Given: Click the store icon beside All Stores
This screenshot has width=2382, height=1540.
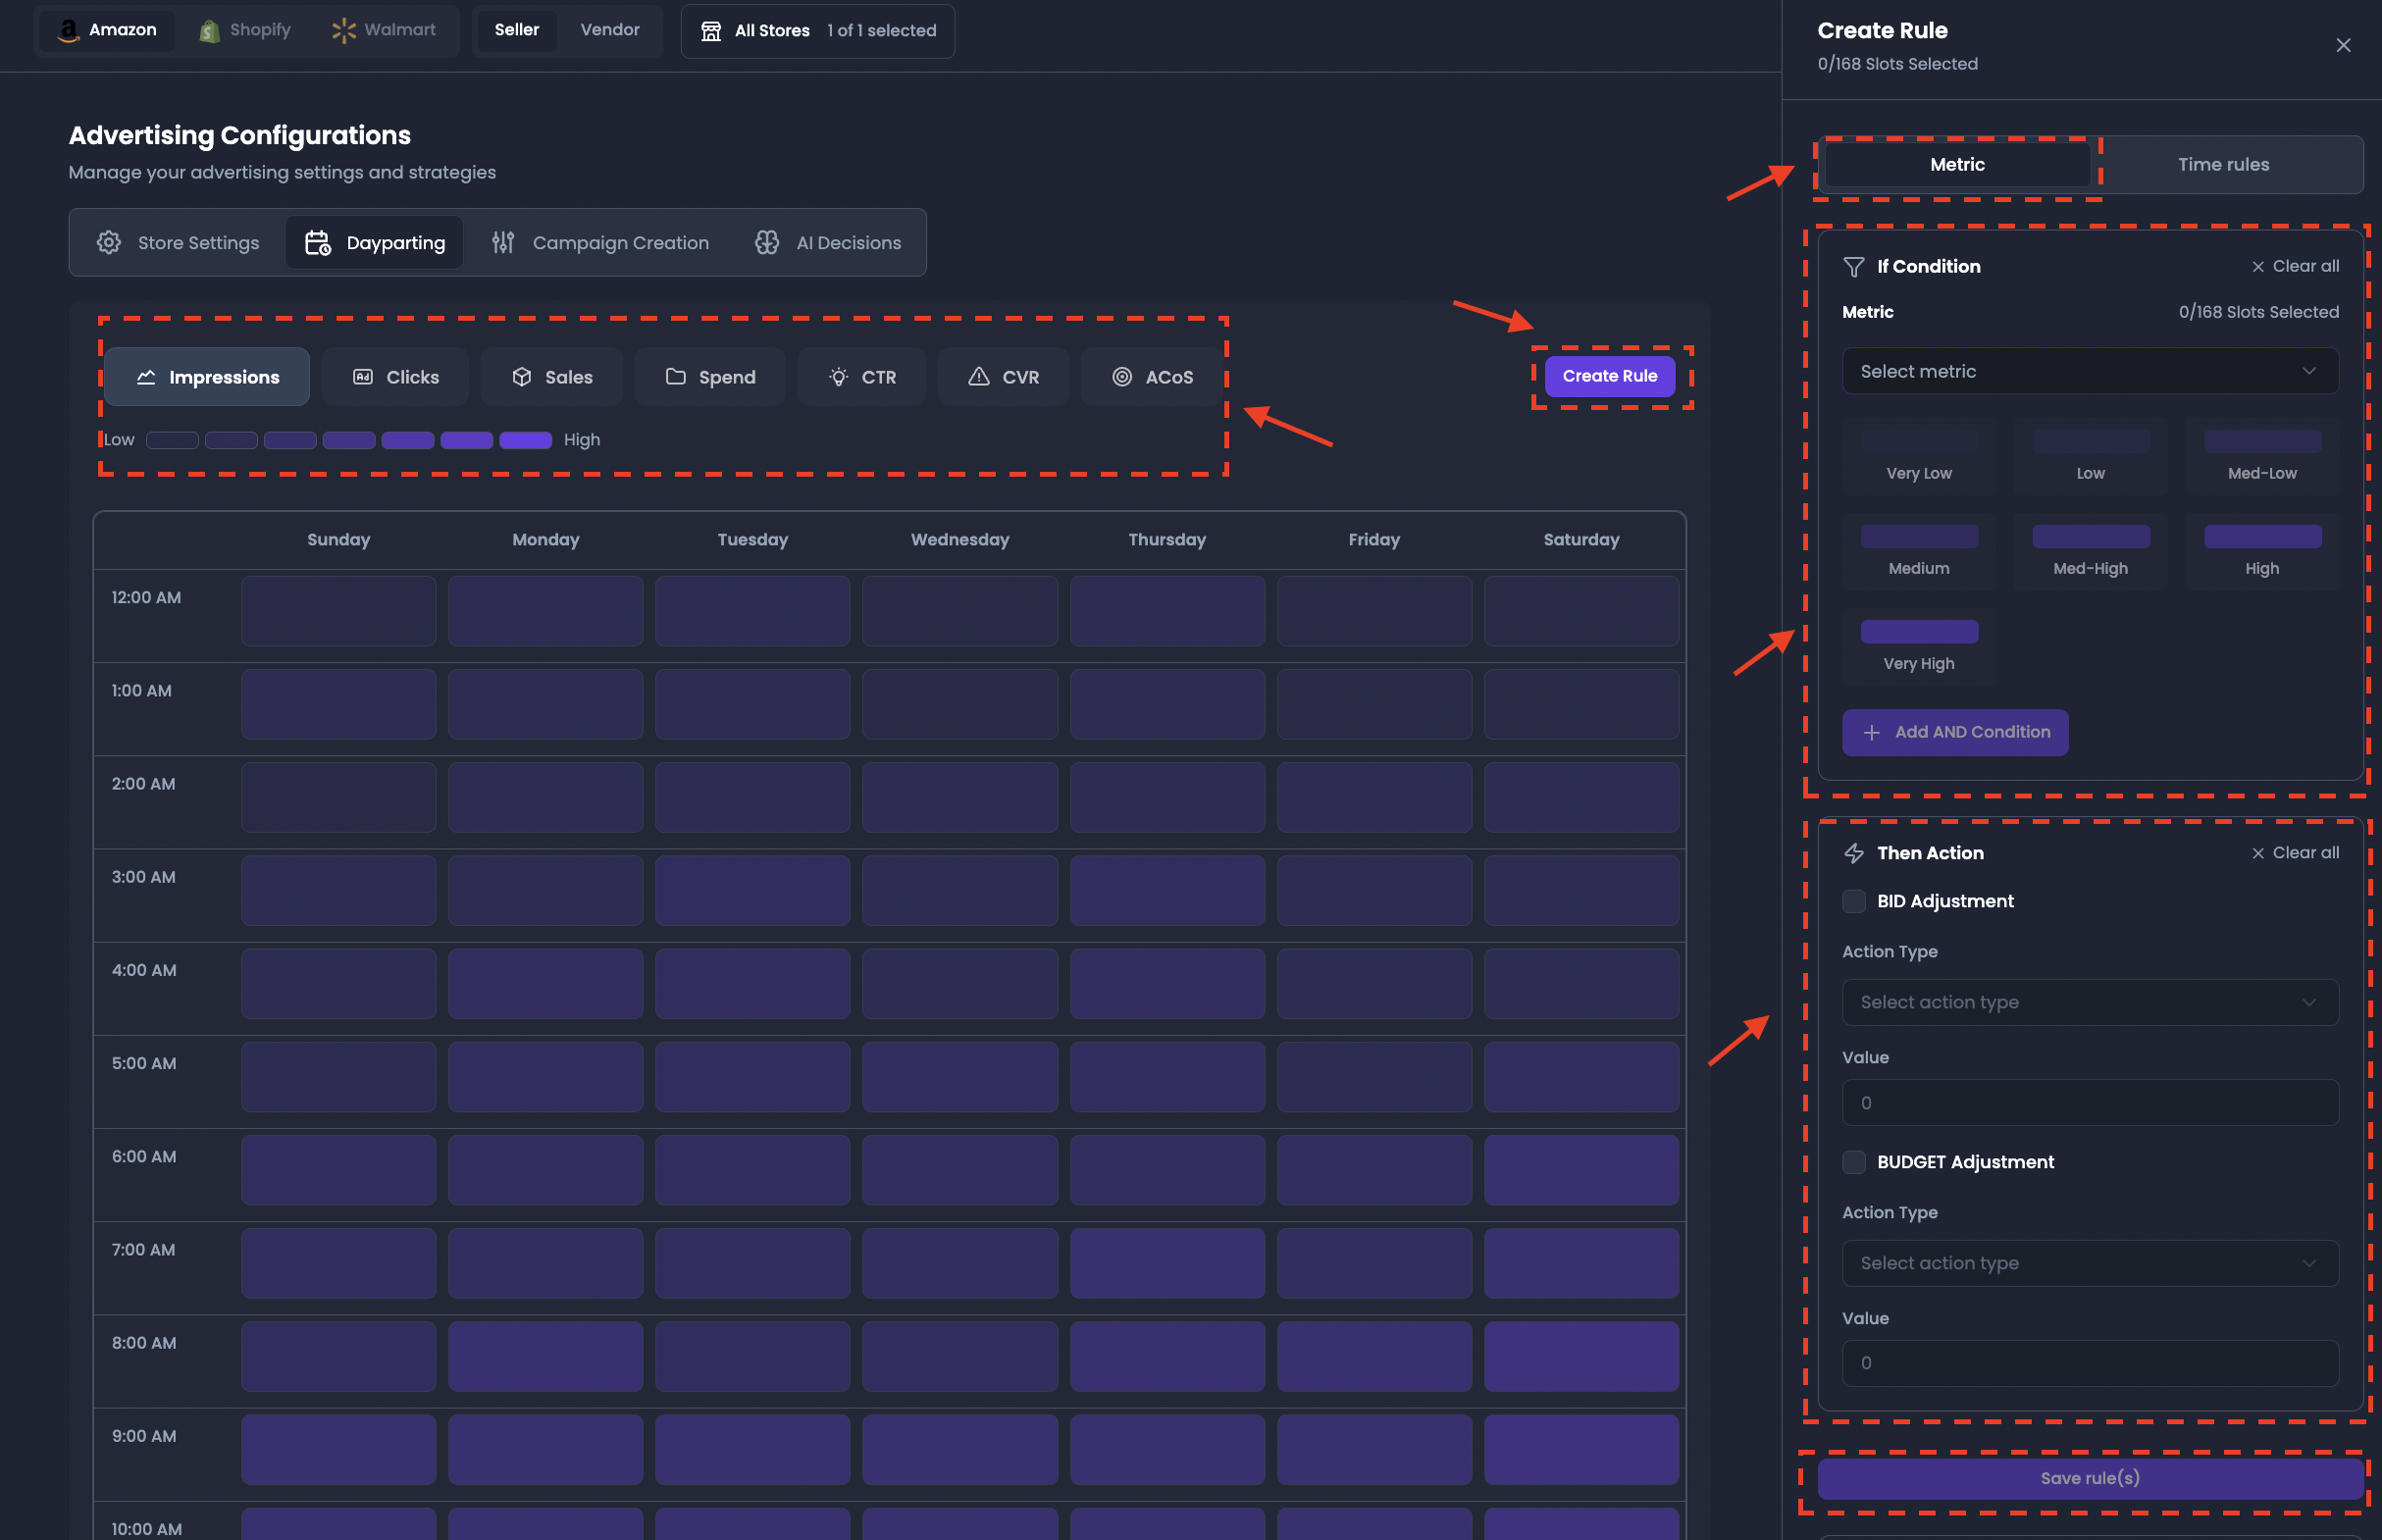Looking at the screenshot, I should [x=711, y=31].
